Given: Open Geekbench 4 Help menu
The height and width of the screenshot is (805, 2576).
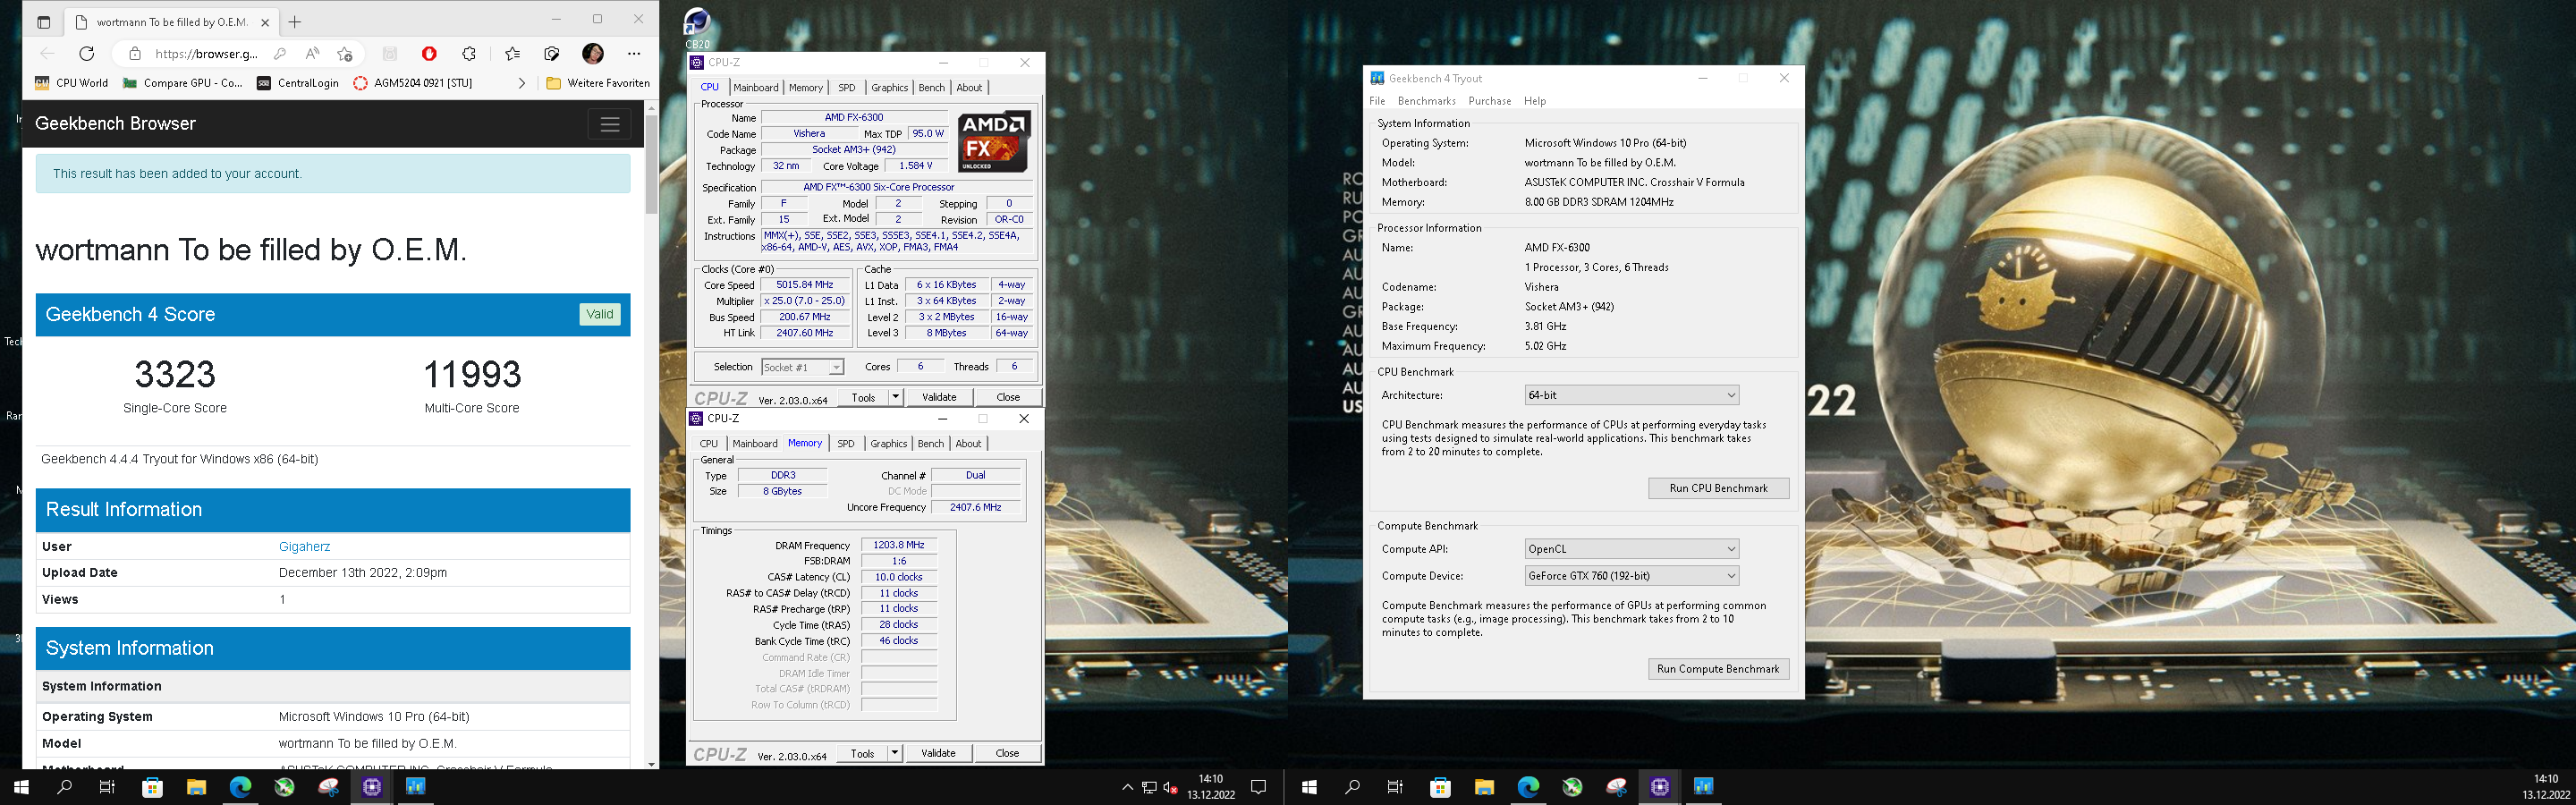Looking at the screenshot, I should pos(1535,101).
